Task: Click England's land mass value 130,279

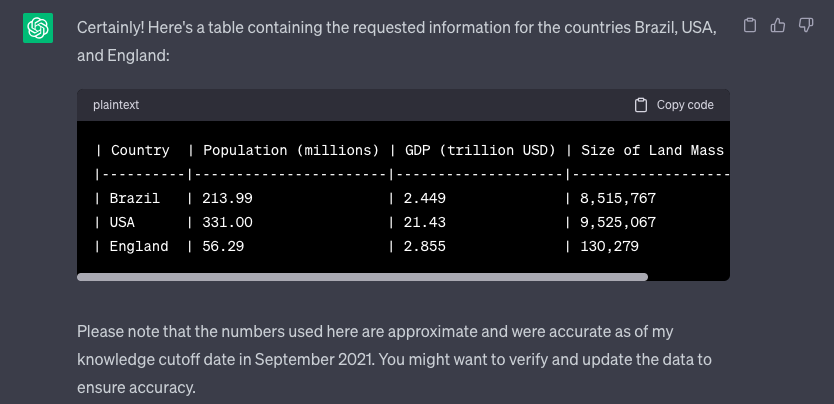Action: [x=610, y=247]
